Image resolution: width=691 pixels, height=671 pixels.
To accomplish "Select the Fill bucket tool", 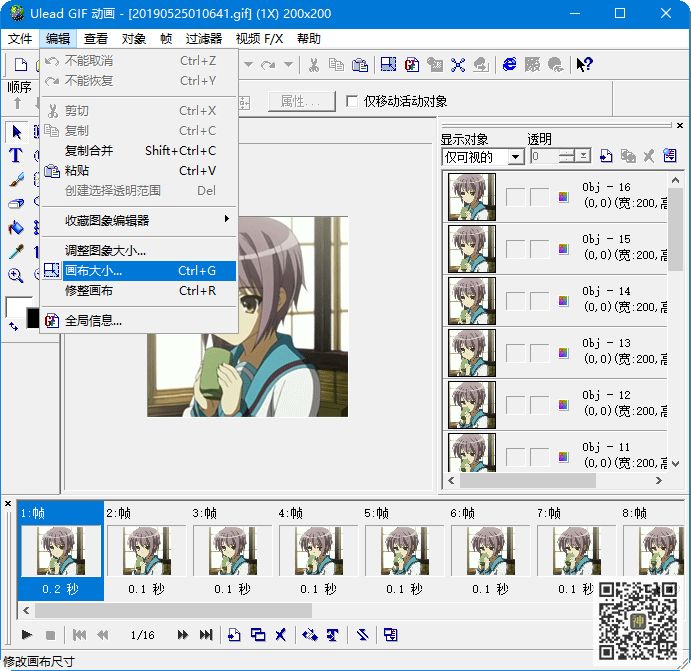I will 16,227.
